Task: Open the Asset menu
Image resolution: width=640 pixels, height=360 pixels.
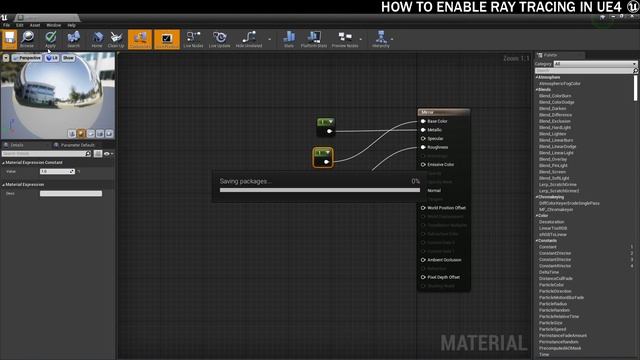Action: click(35, 25)
